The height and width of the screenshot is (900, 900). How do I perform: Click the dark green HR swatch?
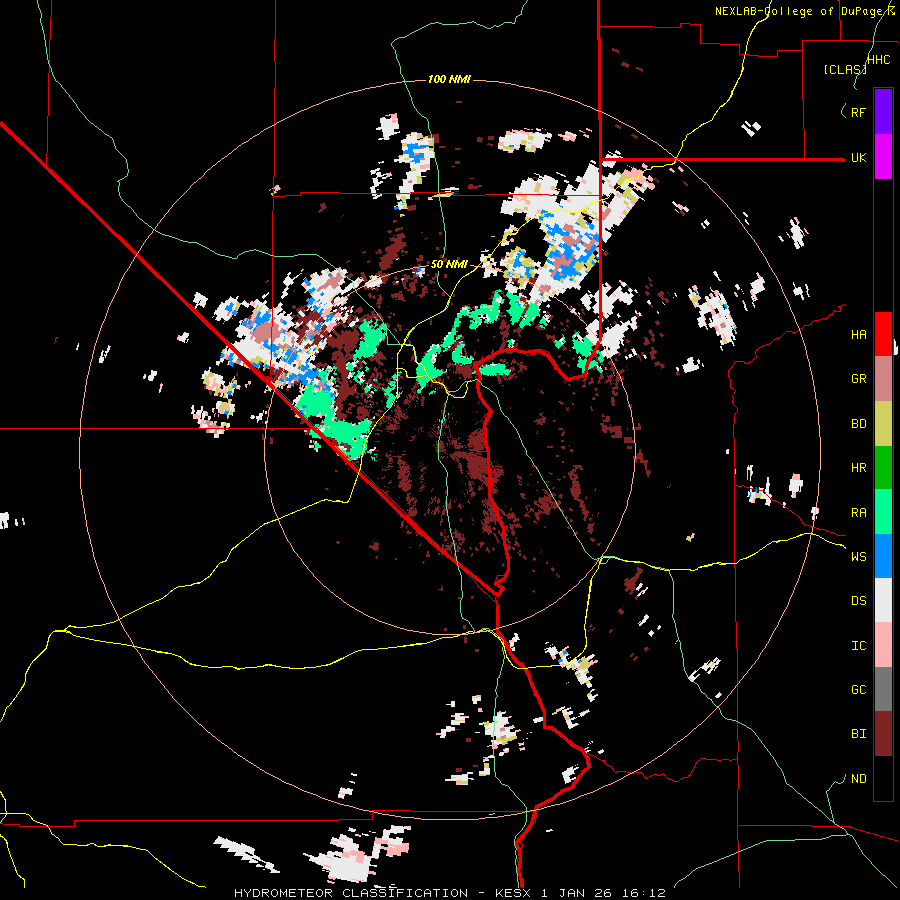click(x=883, y=467)
